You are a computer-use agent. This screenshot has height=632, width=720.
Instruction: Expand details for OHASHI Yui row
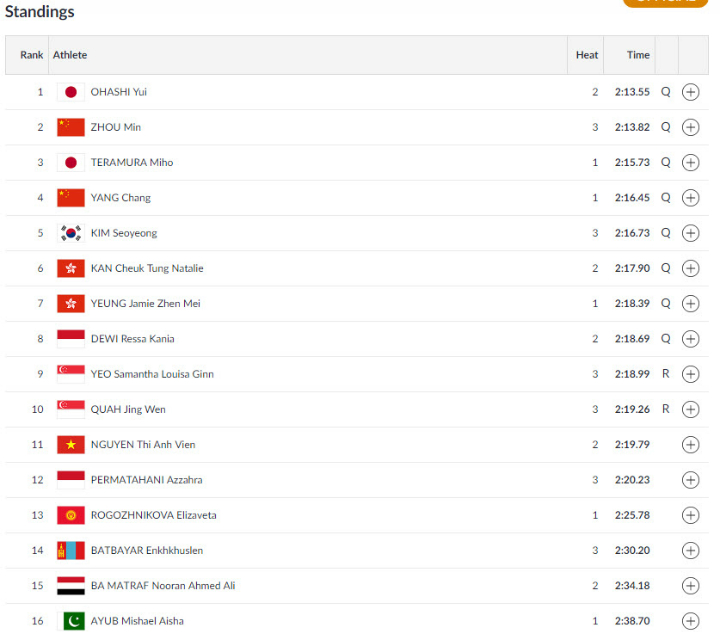690,92
